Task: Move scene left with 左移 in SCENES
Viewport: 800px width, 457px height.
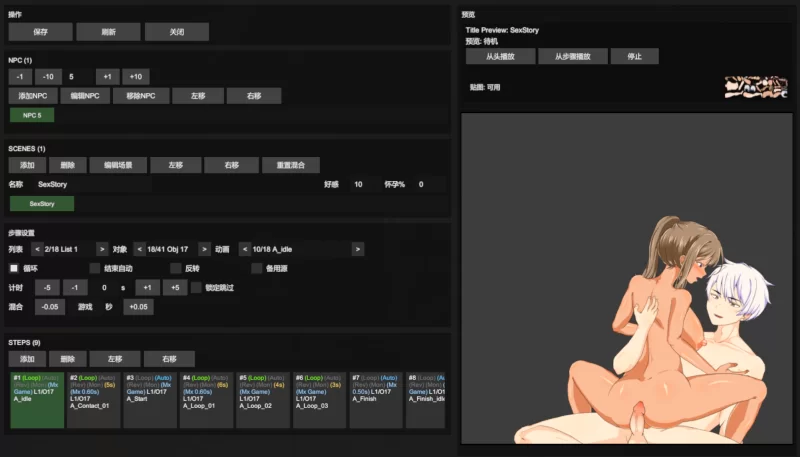Action: tap(176, 165)
